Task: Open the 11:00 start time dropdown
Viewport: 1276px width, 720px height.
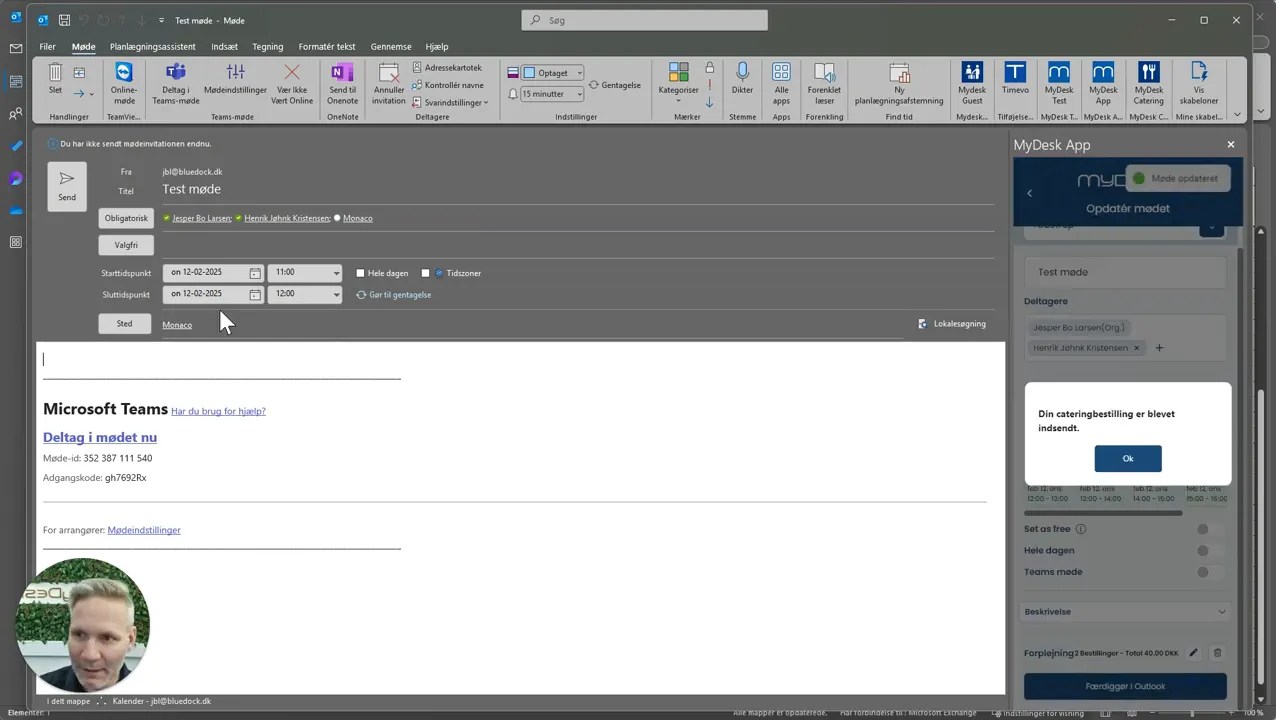Action: (x=334, y=272)
